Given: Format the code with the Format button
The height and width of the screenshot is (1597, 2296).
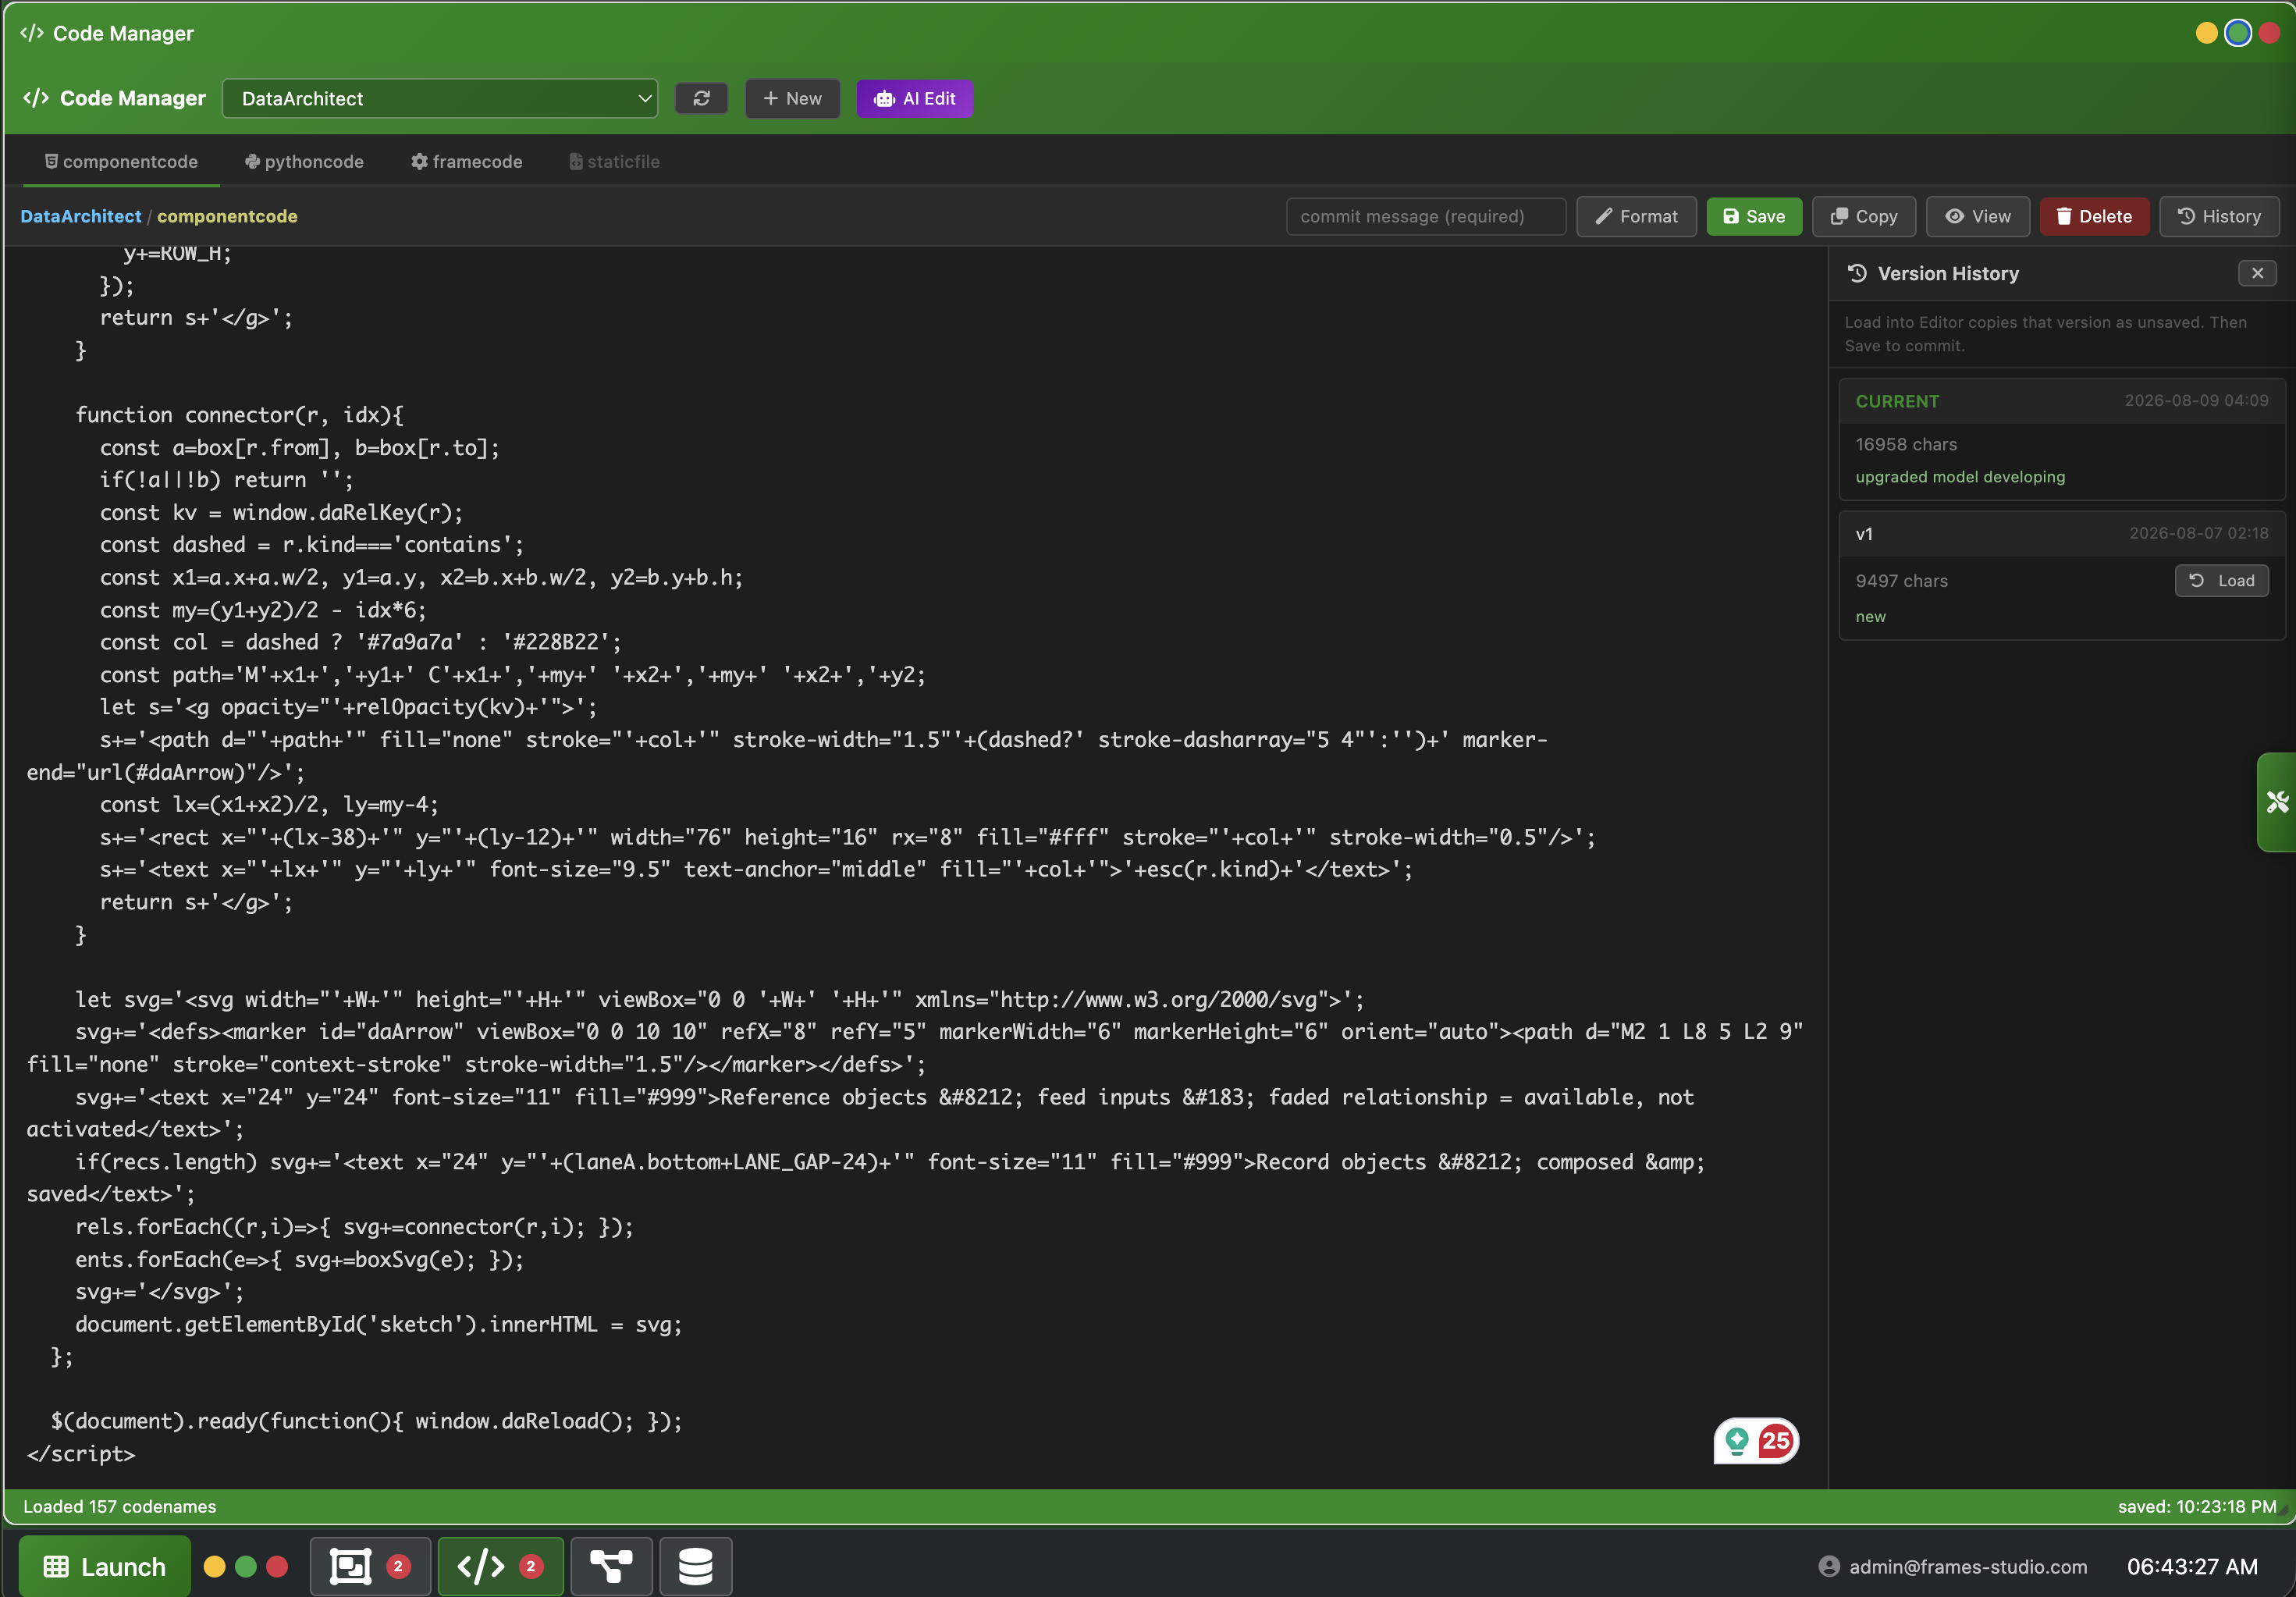Looking at the screenshot, I should coord(1636,216).
